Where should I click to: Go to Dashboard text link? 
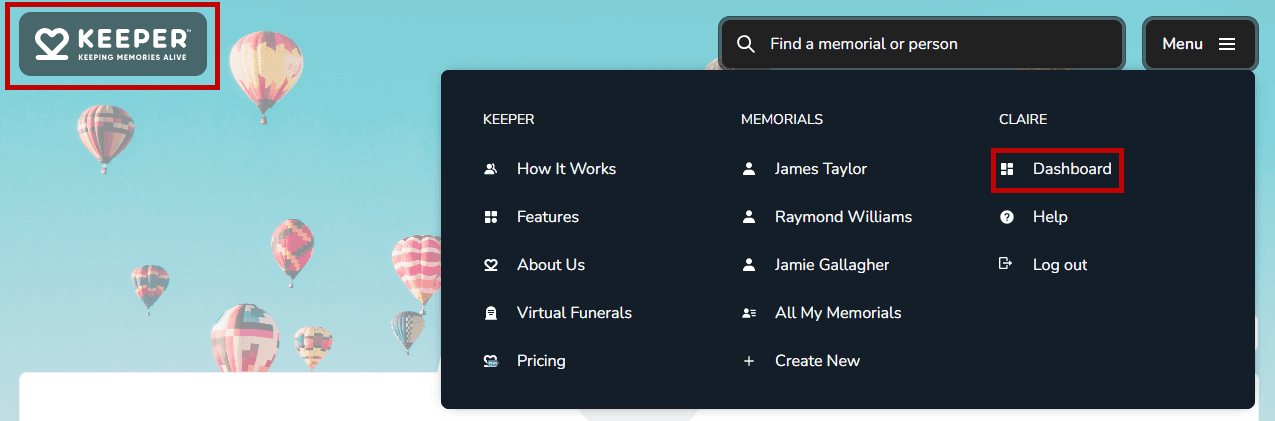coord(1072,169)
